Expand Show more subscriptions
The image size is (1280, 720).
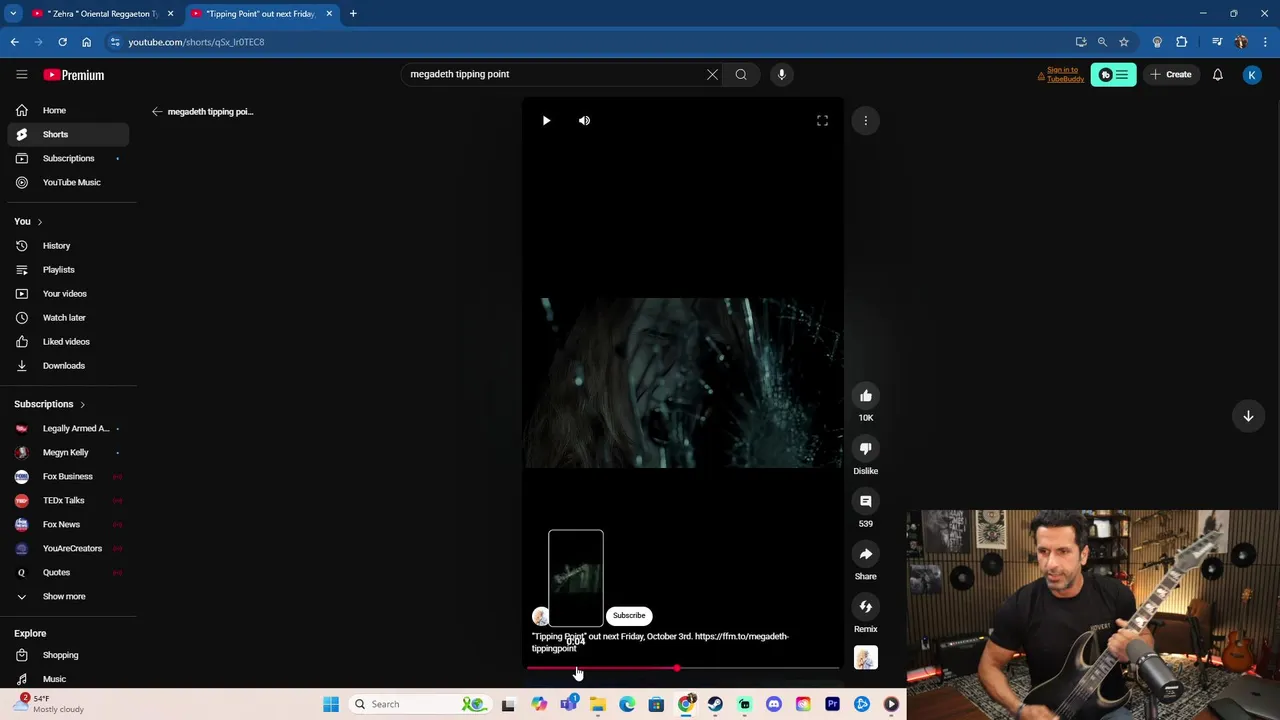point(69,596)
